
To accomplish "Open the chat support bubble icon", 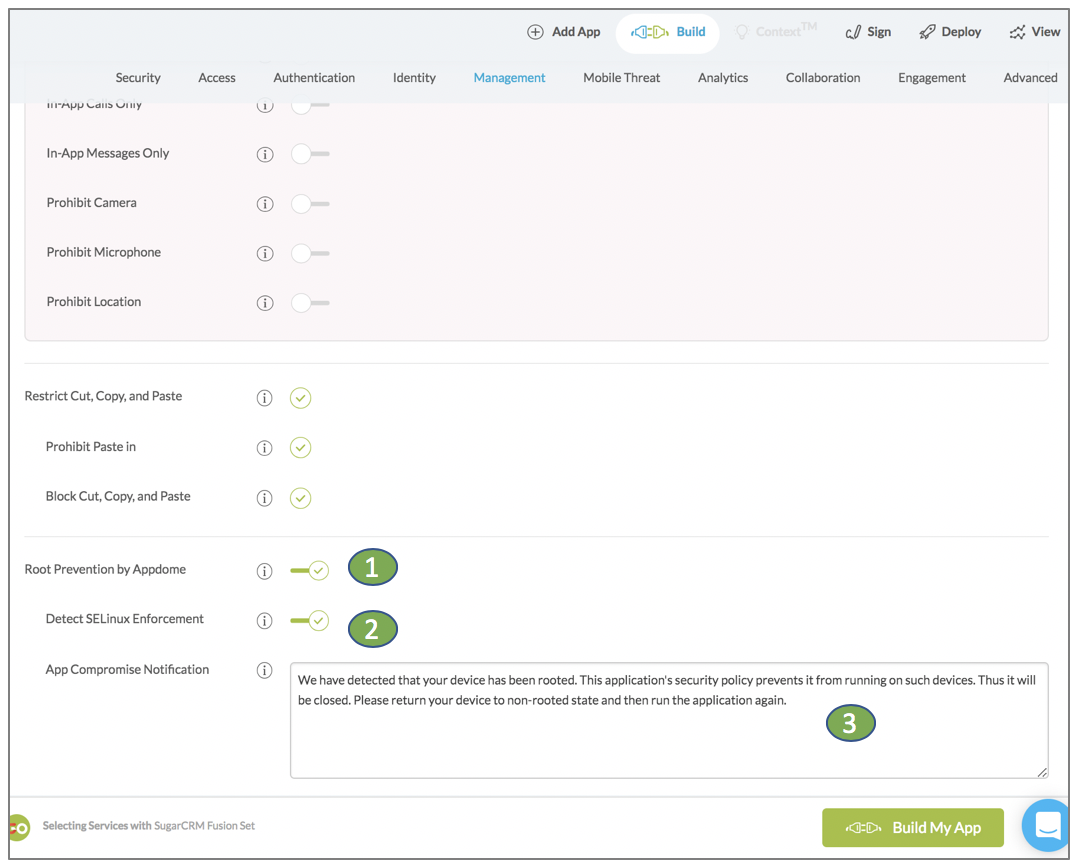I will tap(1047, 826).
